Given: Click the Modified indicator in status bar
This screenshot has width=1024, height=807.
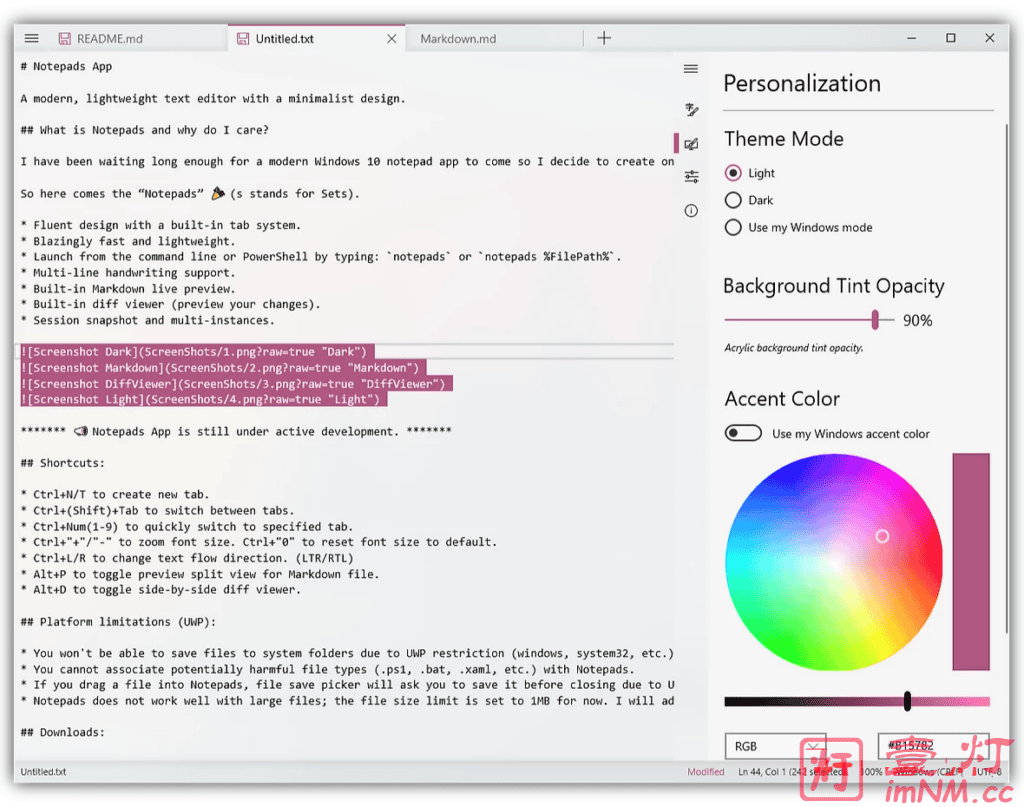Looking at the screenshot, I should [706, 771].
